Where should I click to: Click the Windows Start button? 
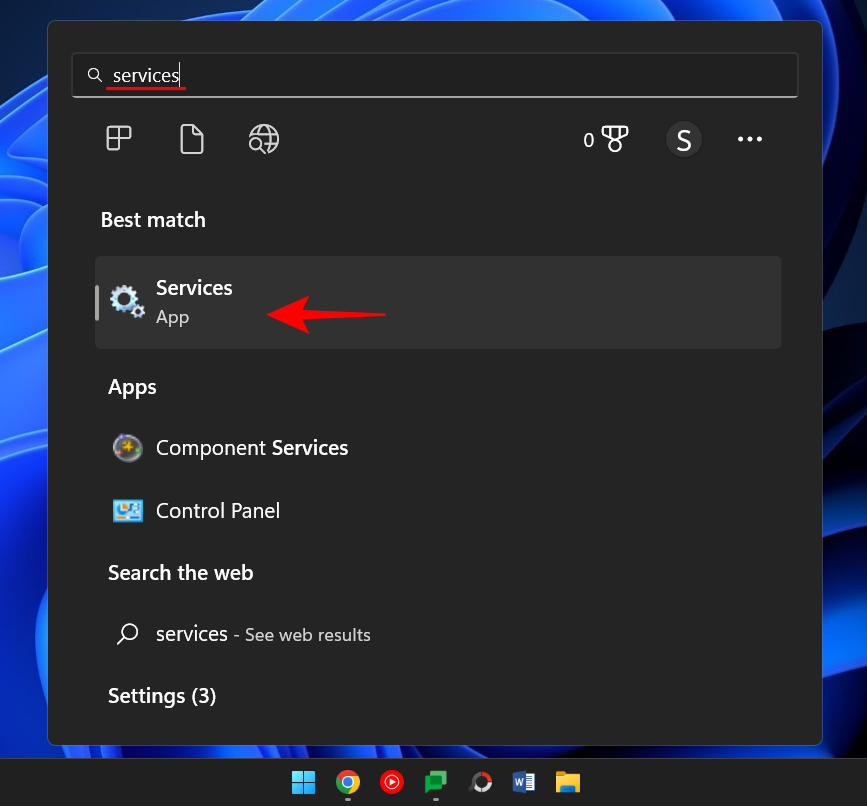tap(304, 782)
